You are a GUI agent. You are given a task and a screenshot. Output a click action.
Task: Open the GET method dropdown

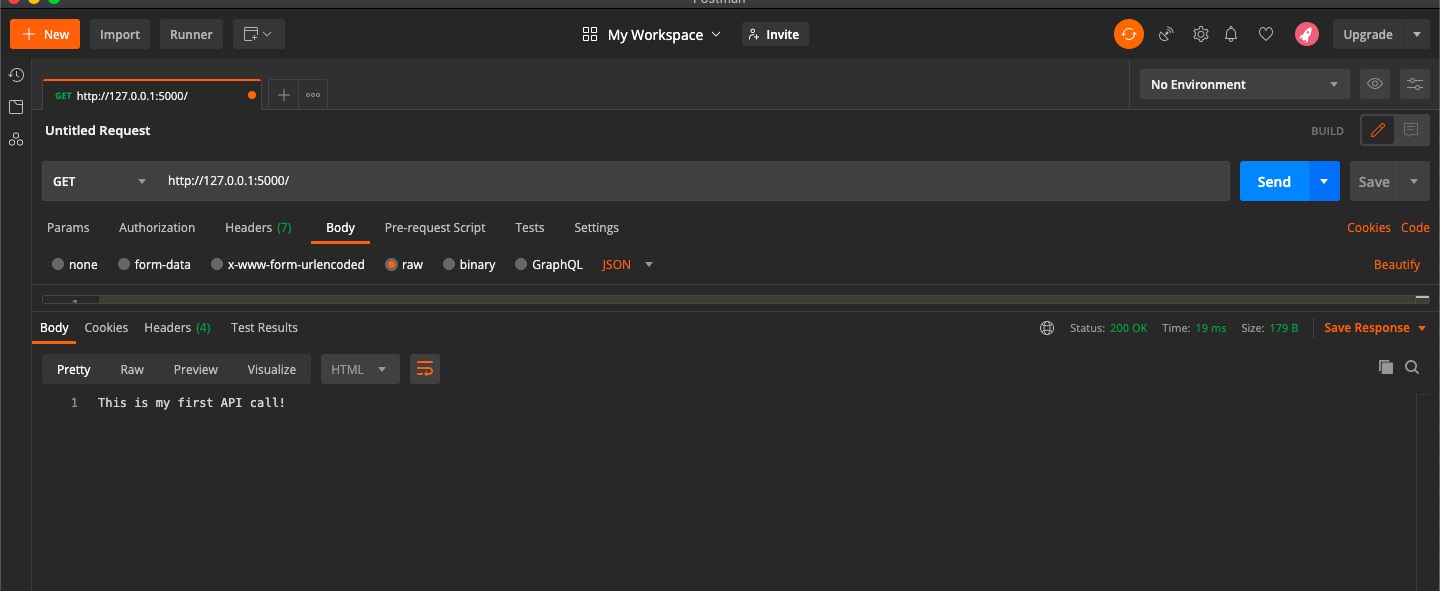coord(98,181)
